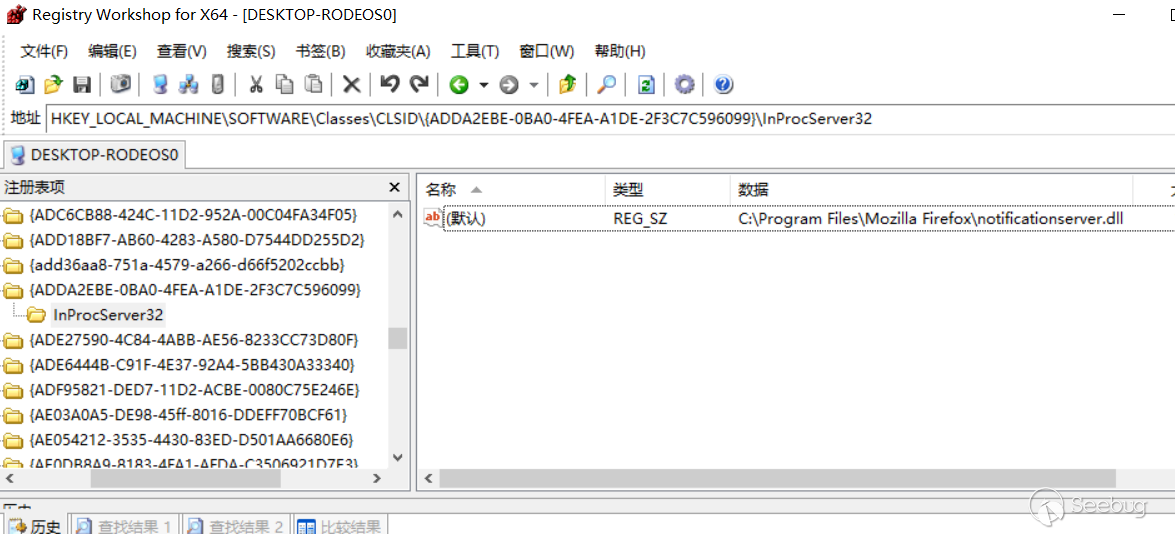Screen dimensions: 1175x534
Task: Open the 文件(F) menu
Action: (x=44, y=52)
